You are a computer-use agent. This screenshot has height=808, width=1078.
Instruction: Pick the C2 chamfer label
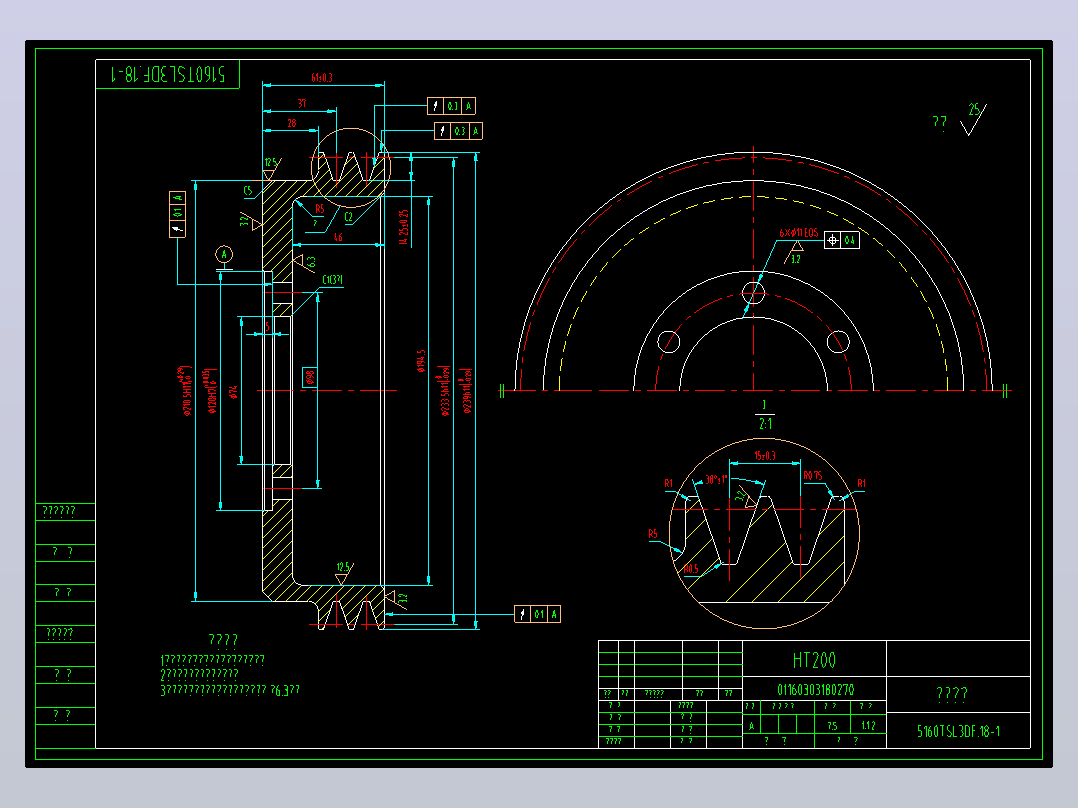[349, 217]
